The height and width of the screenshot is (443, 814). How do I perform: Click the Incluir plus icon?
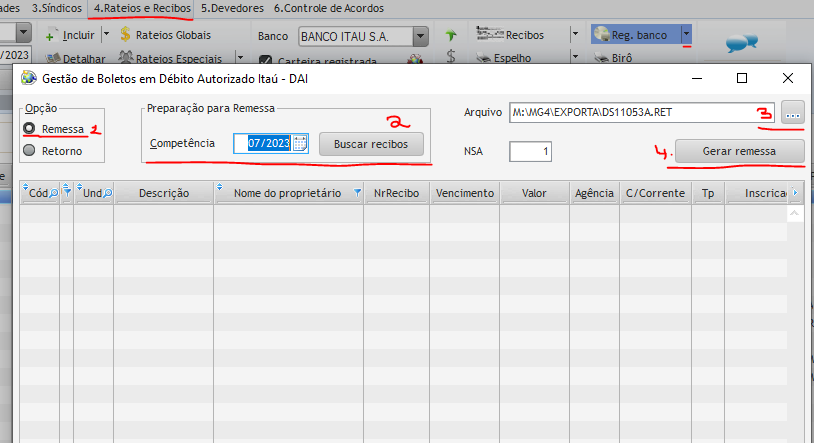(49, 35)
